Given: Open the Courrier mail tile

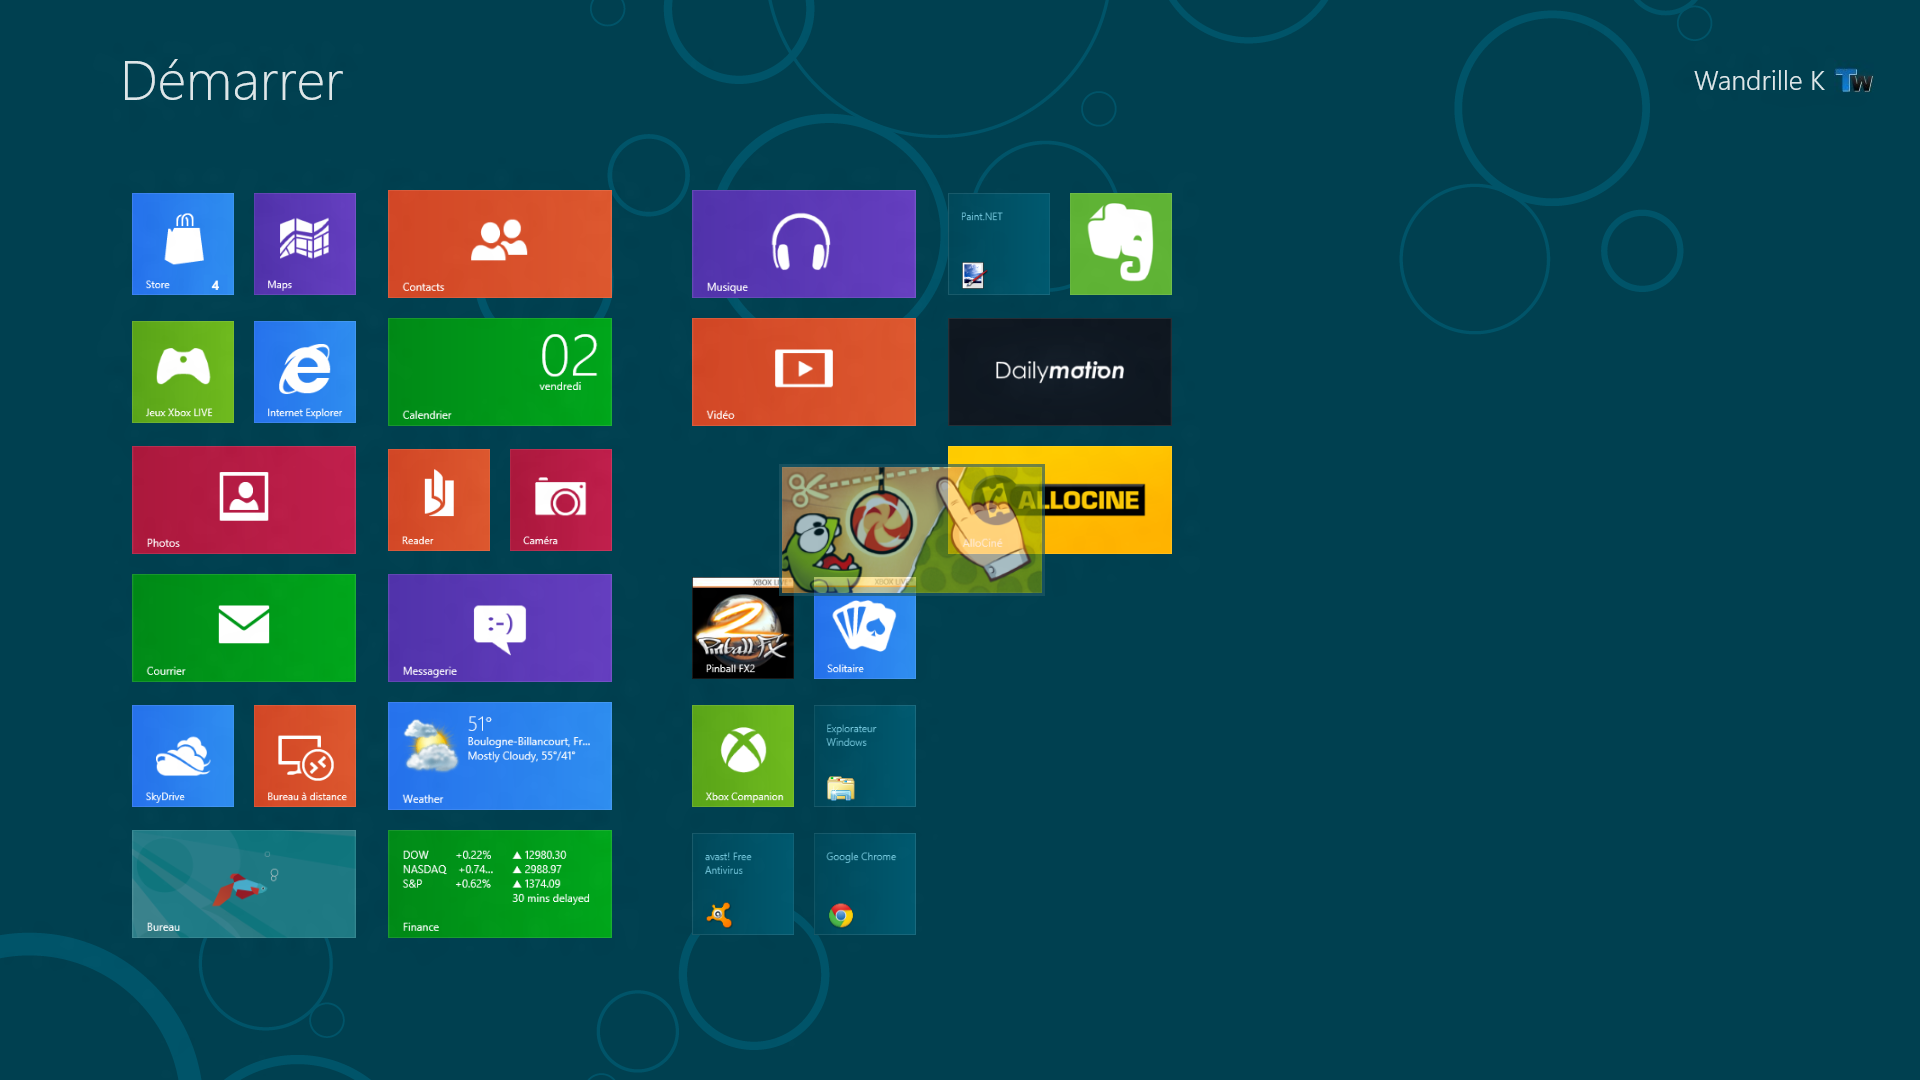Looking at the screenshot, I should (244, 628).
